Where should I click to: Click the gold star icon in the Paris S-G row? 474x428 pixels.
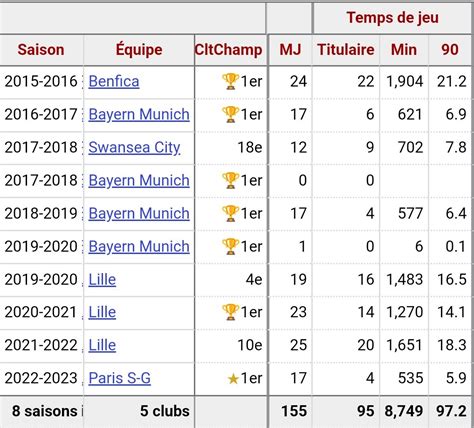point(233,379)
